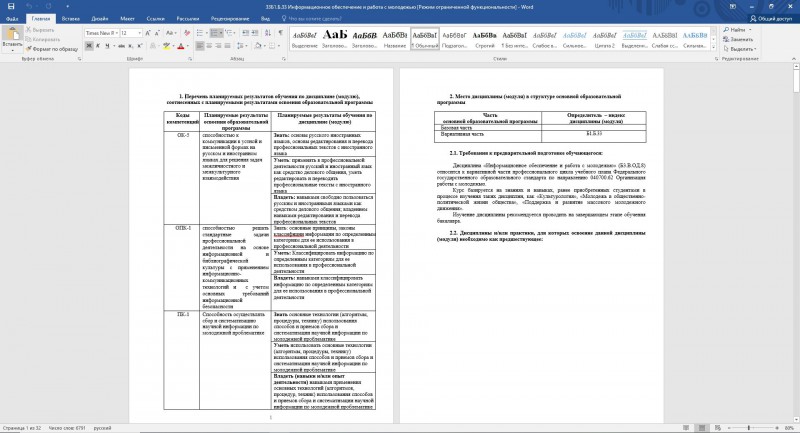Image resolution: width=800 pixels, height=433 pixels.
Task: Expand the styles gallery with More arrow
Action: pos(714,47)
